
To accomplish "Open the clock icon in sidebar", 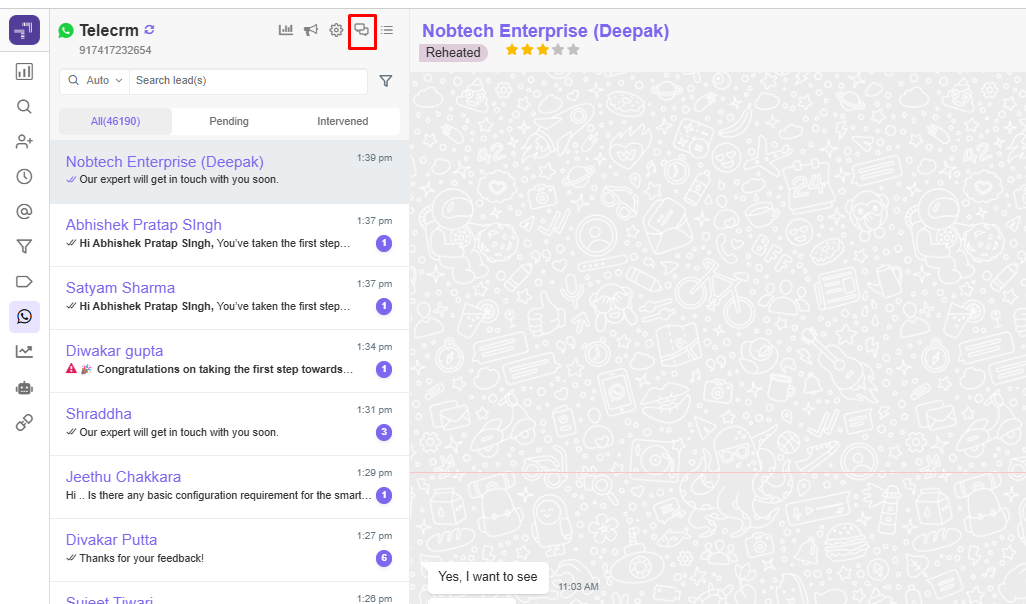I will tap(24, 177).
